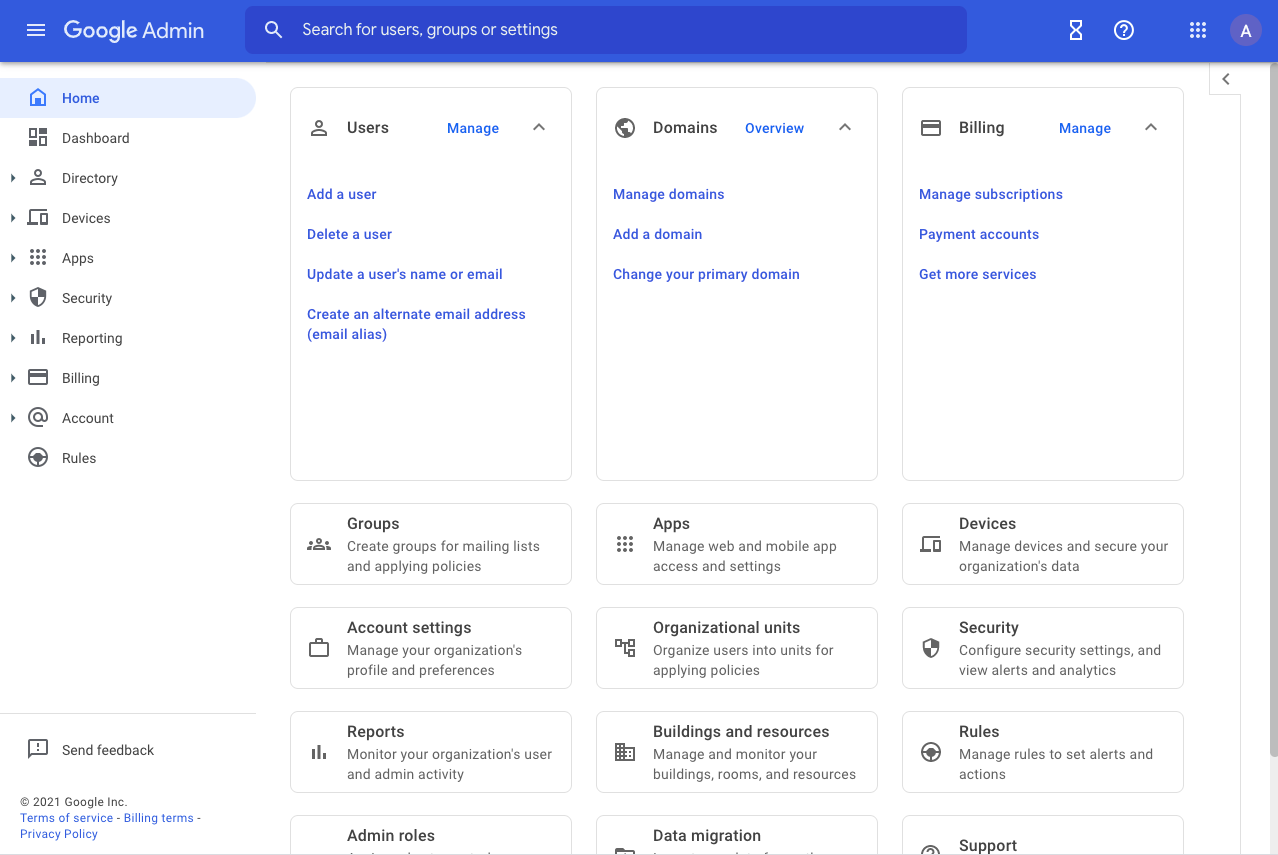The height and width of the screenshot is (855, 1278).
Task: Select Dashboard in the sidebar
Action: pyautogui.click(x=128, y=138)
